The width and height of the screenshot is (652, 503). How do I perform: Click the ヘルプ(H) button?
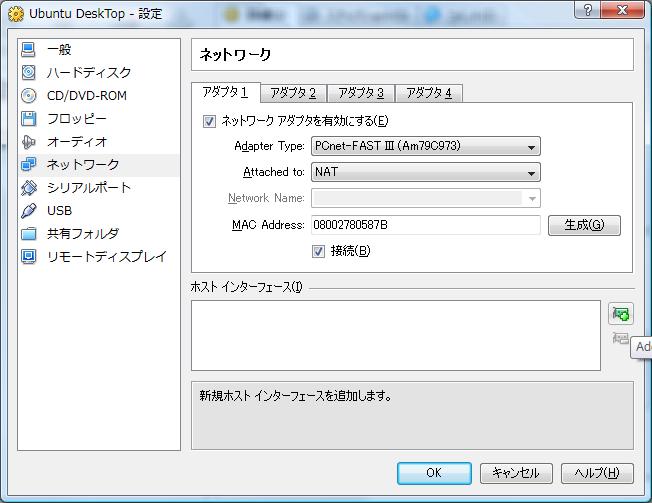[x=597, y=473]
